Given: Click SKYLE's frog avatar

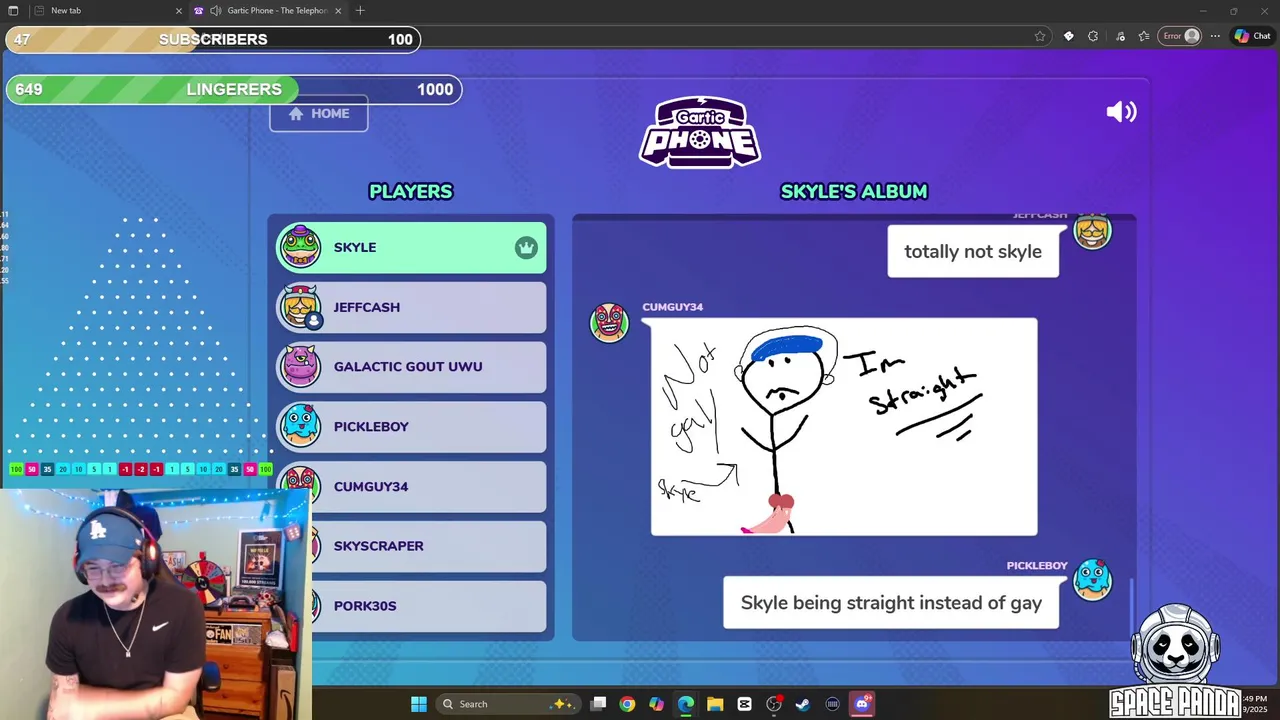Looking at the screenshot, I should tap(300, 247).
